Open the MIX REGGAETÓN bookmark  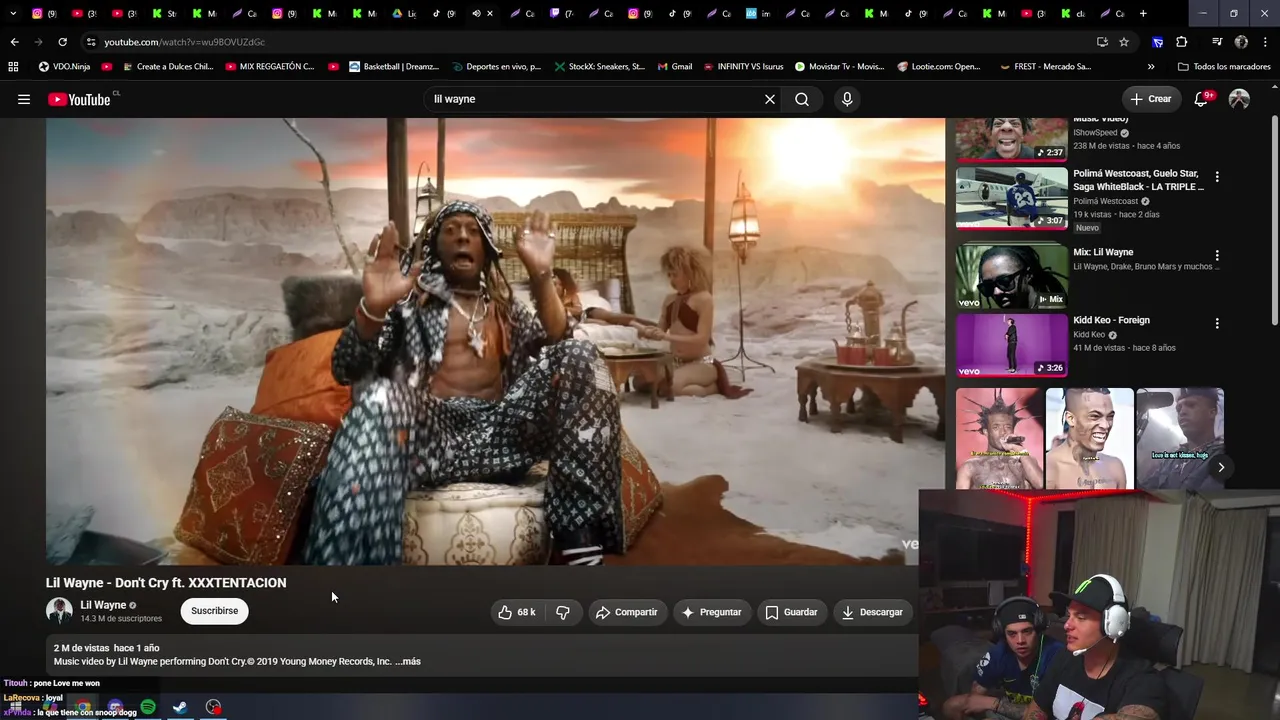[x=269, y=67]
